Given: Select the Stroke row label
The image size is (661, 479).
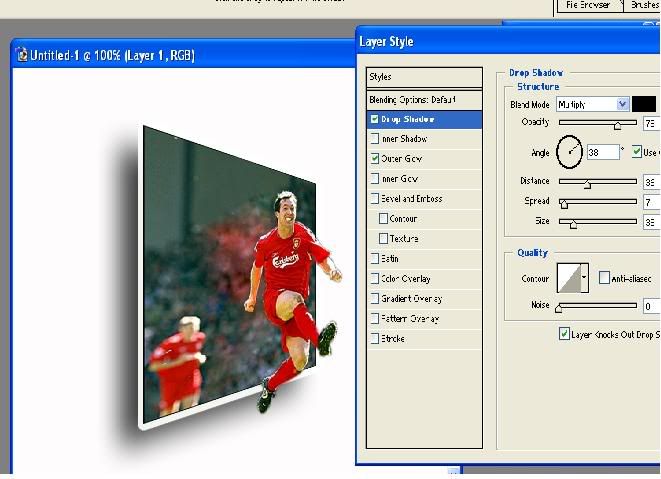Looking at the screenshot, I should (393, 339).
